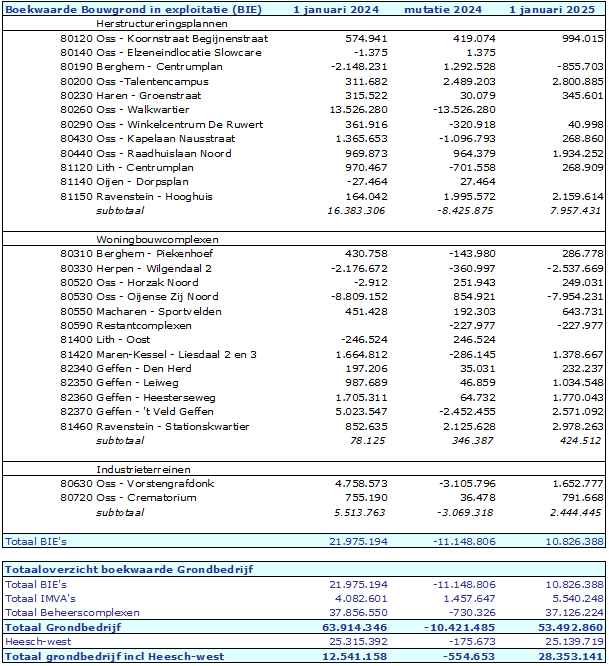609x666 pixels.
Task: Select heading 'Totaaloverzicht boekwaarde Grondbedrijf'
Action: [129, 570]
